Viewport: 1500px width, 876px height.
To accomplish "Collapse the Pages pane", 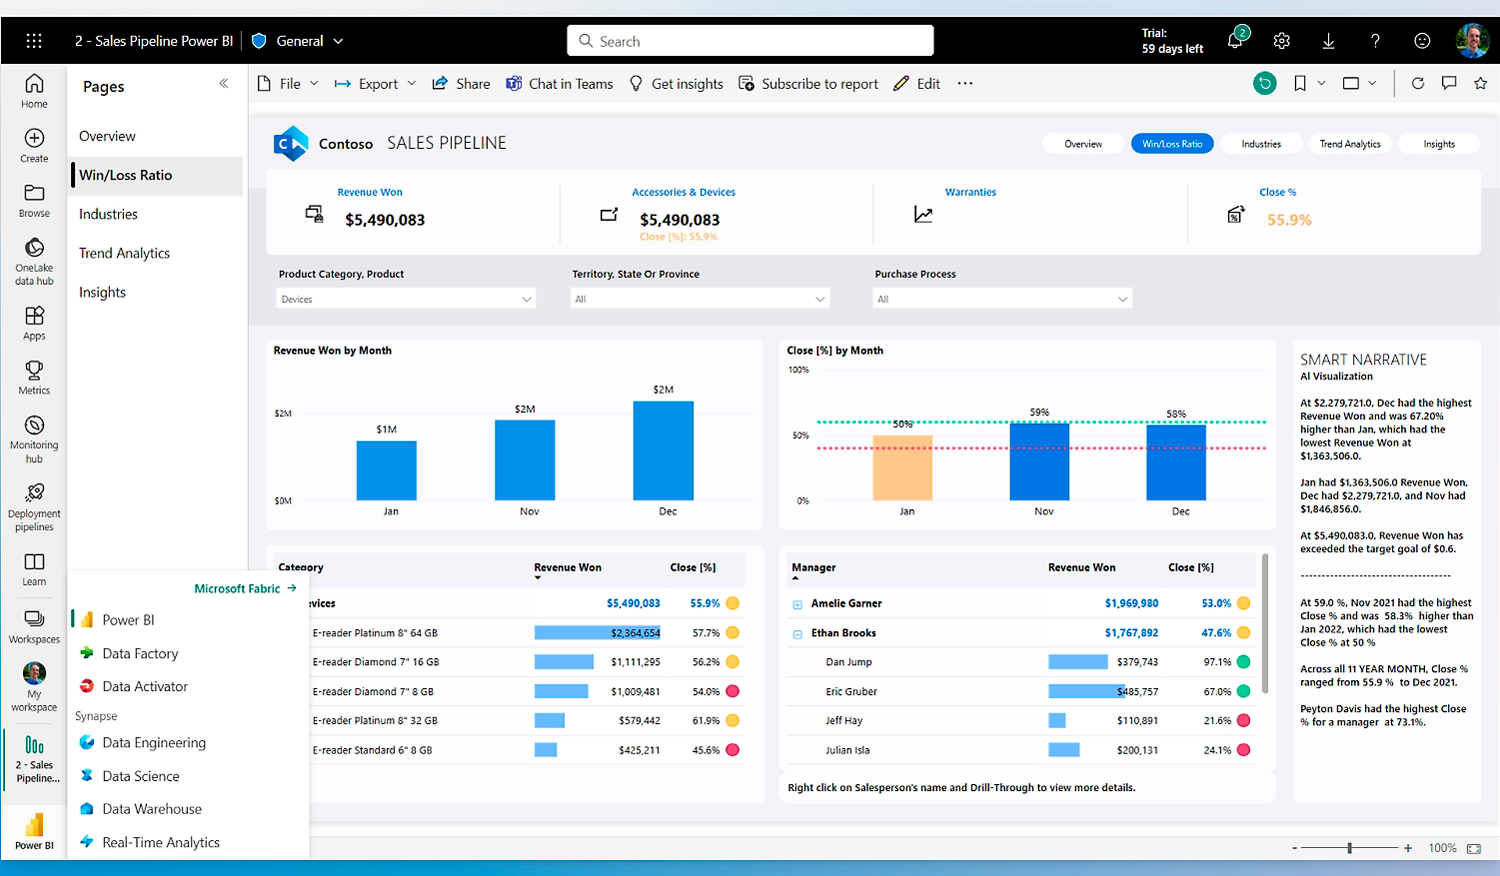I will pos(224,83).
